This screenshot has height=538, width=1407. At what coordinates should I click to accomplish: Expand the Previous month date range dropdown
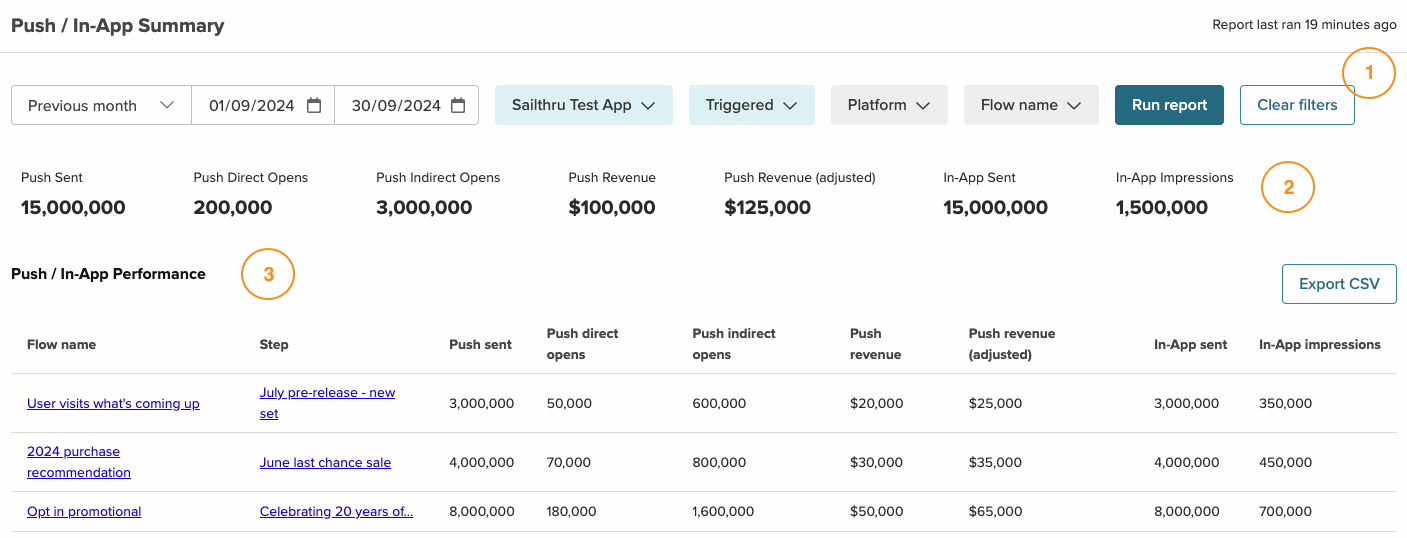tap(101, 105)
